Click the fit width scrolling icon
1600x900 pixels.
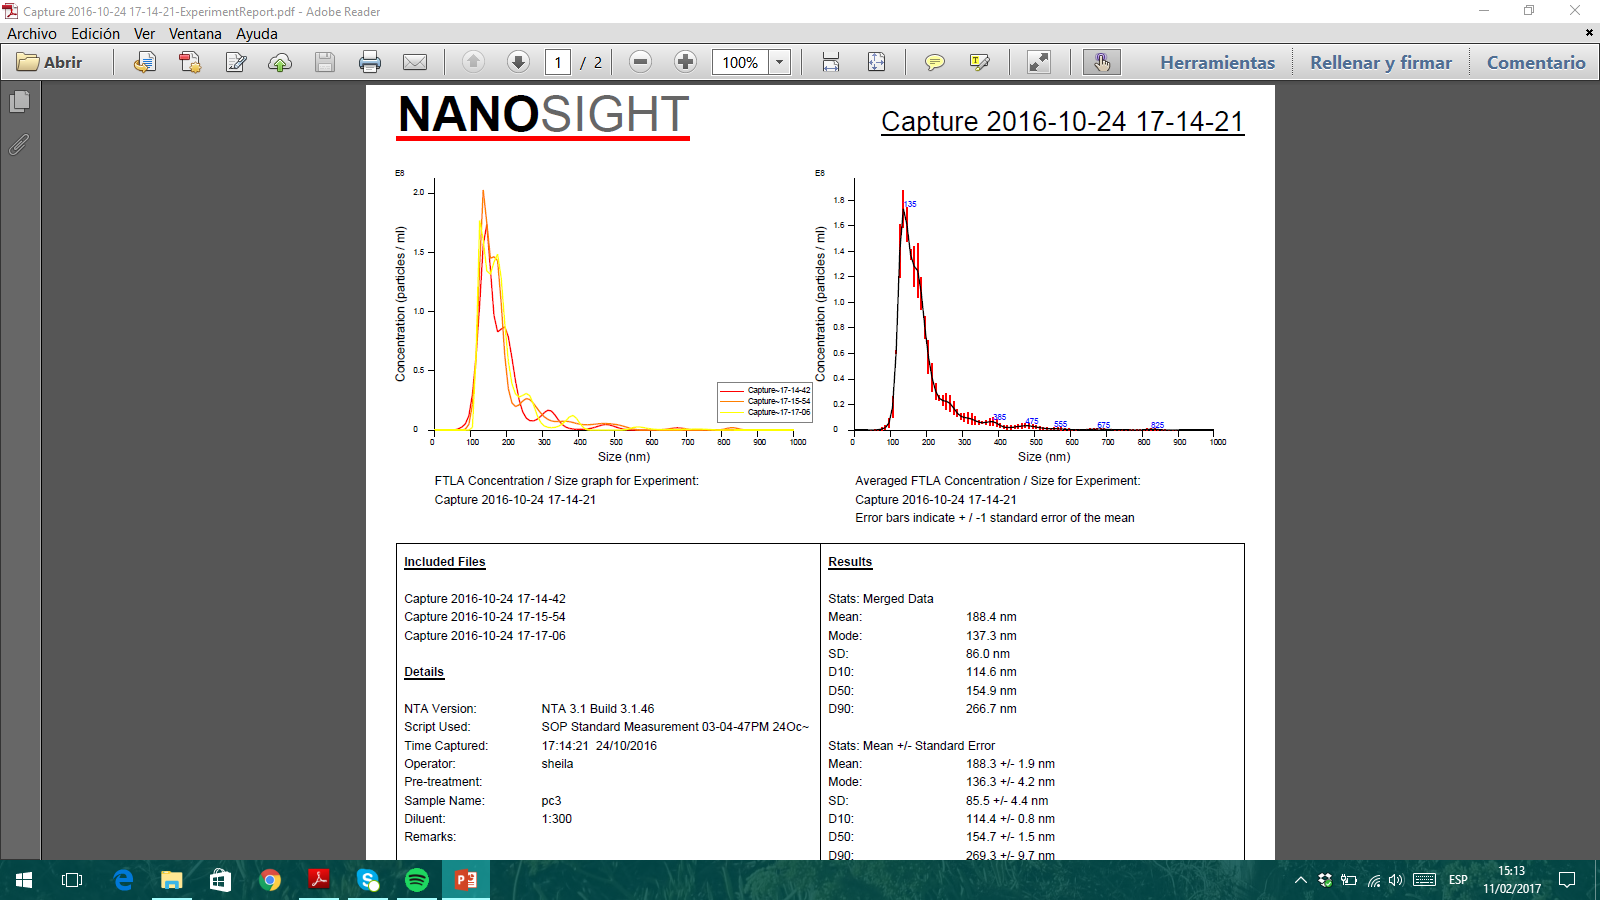831,62
